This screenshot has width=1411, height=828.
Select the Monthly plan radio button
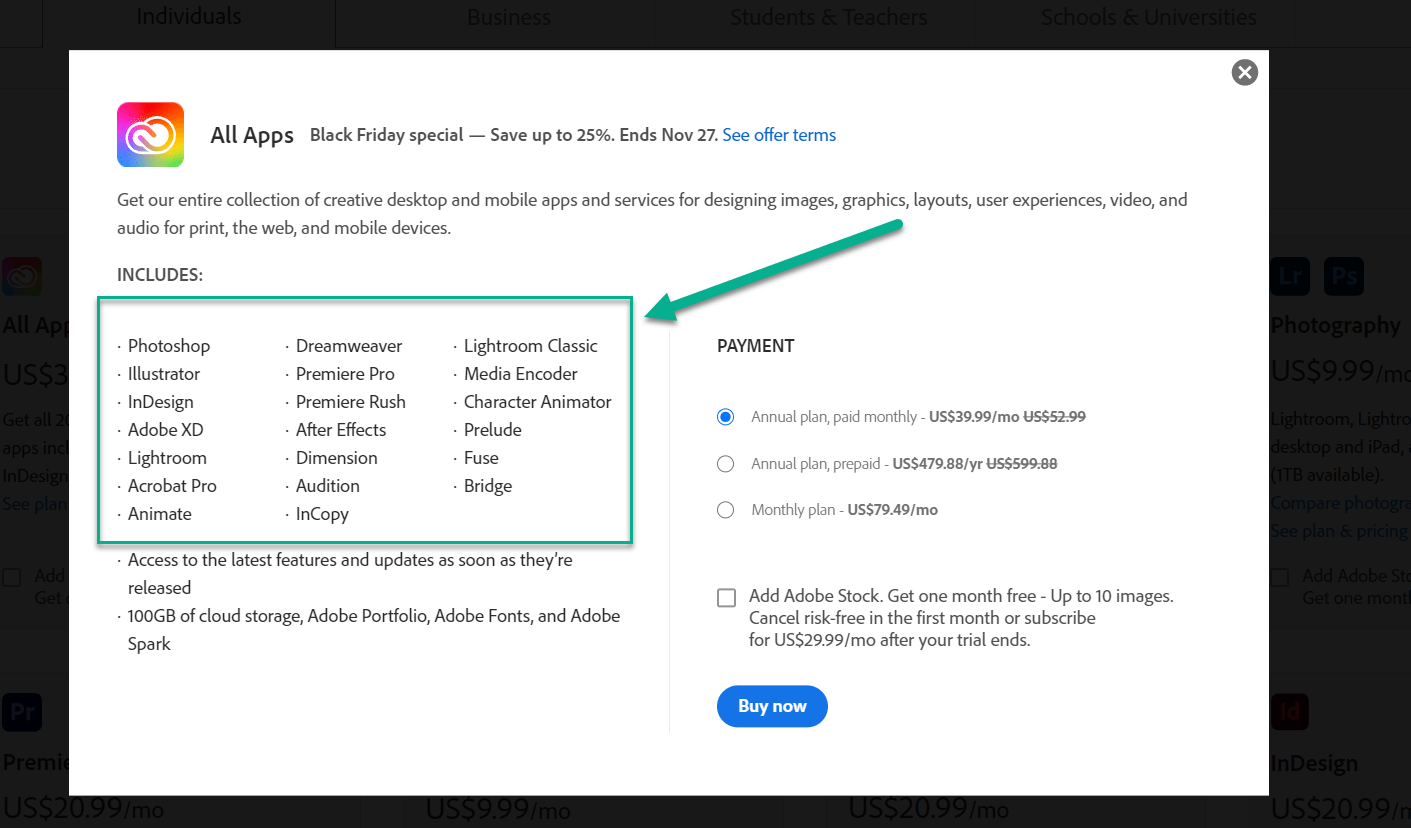(x=726, y=510)
